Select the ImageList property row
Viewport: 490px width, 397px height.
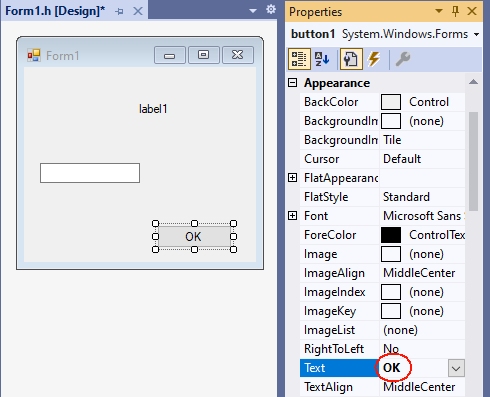(x=382, y=330)
